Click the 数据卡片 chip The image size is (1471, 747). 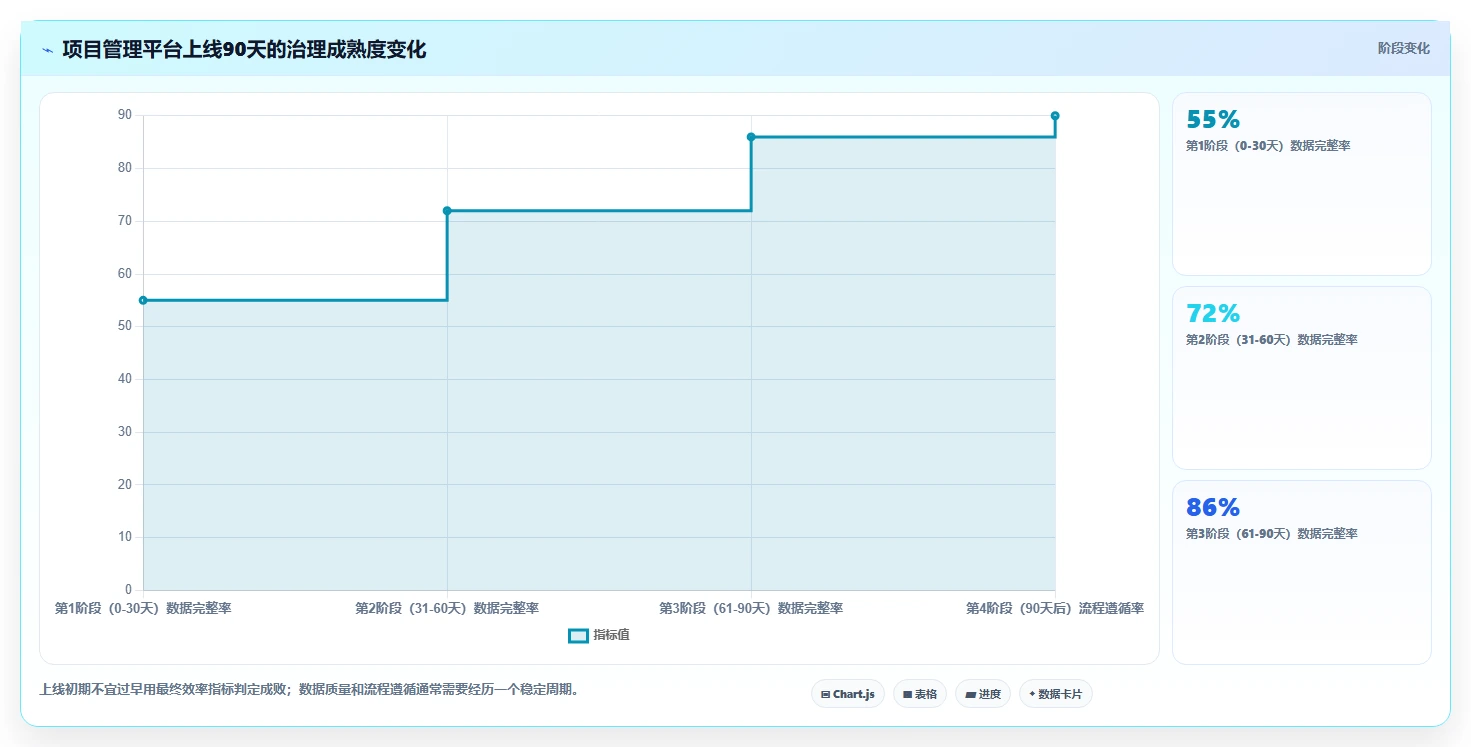coord(1056,694)
